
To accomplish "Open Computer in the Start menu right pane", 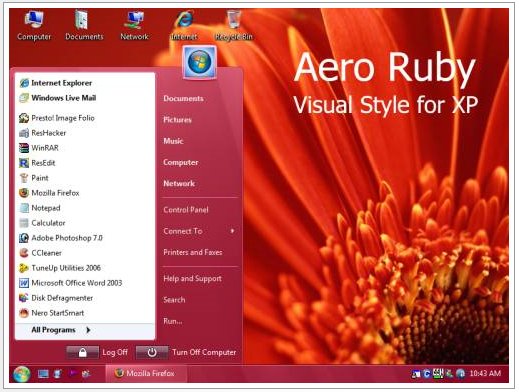I will click(x=181, y=162).
